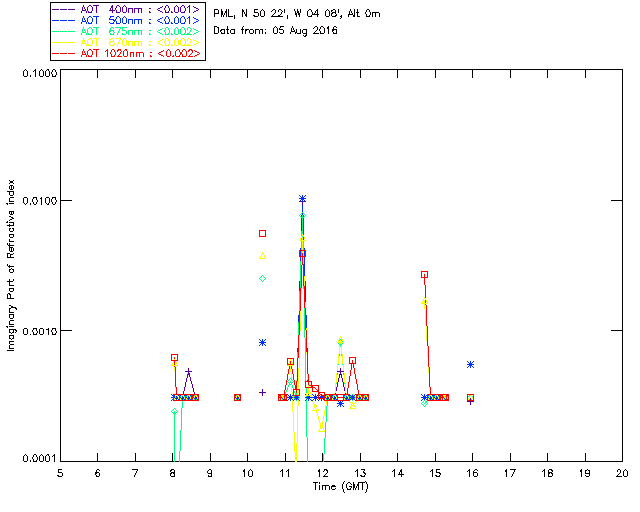Click the x-axis tick label '19'

click(585, 473)
